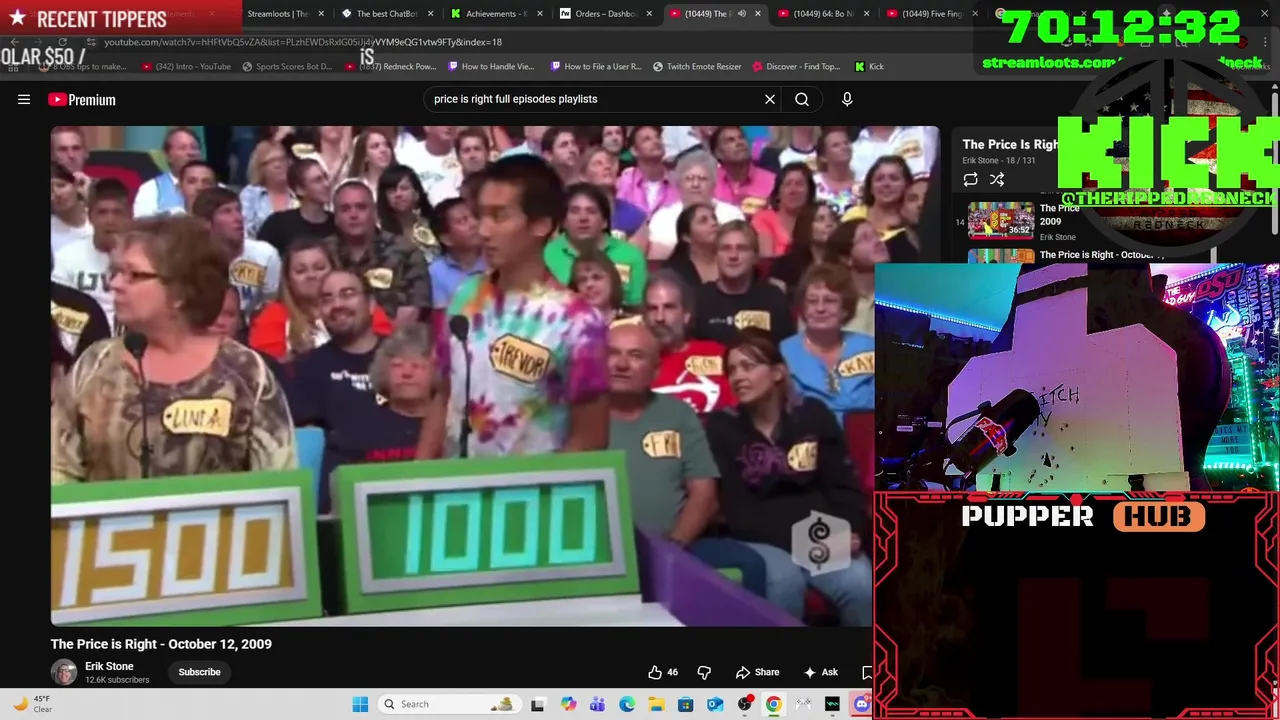Mute the current YouTube tab's speaker icon
This screenshot has width=1280, height=720.
pos(741,14)
